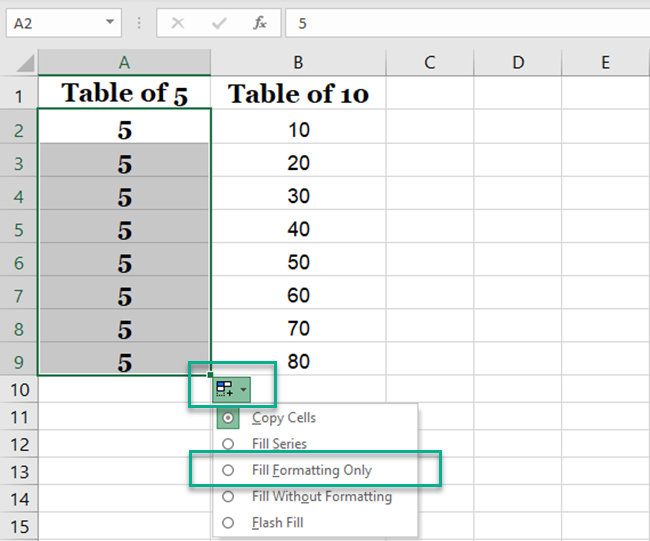Choose the Fill Series radio option
The image size is (650, 541).
point(229,443)
